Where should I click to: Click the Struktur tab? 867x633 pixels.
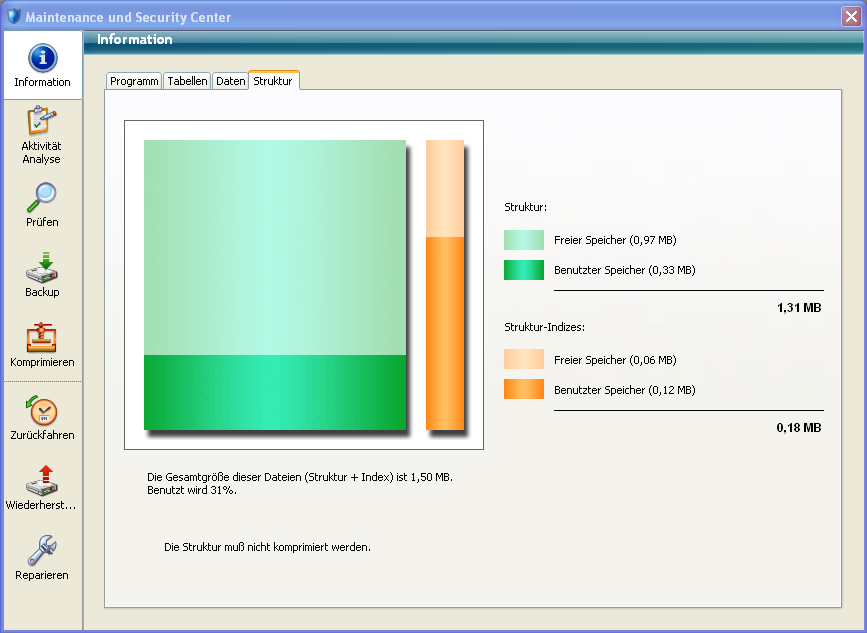[273, 81]
